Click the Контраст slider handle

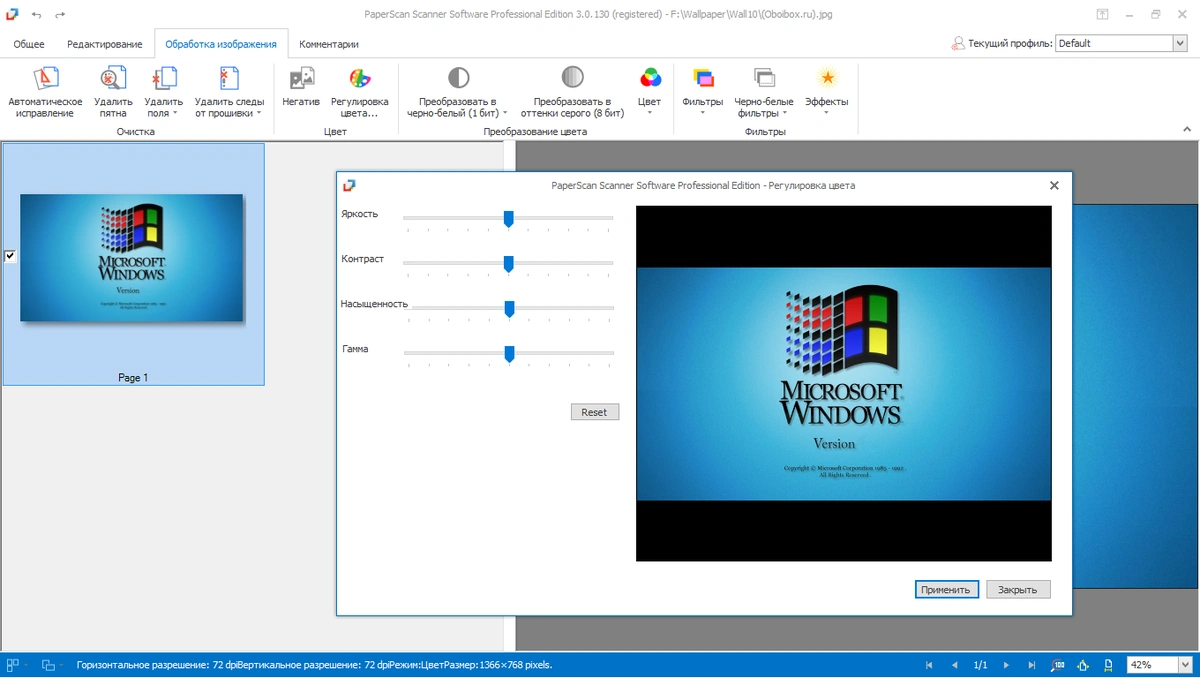tap(509, 264)
